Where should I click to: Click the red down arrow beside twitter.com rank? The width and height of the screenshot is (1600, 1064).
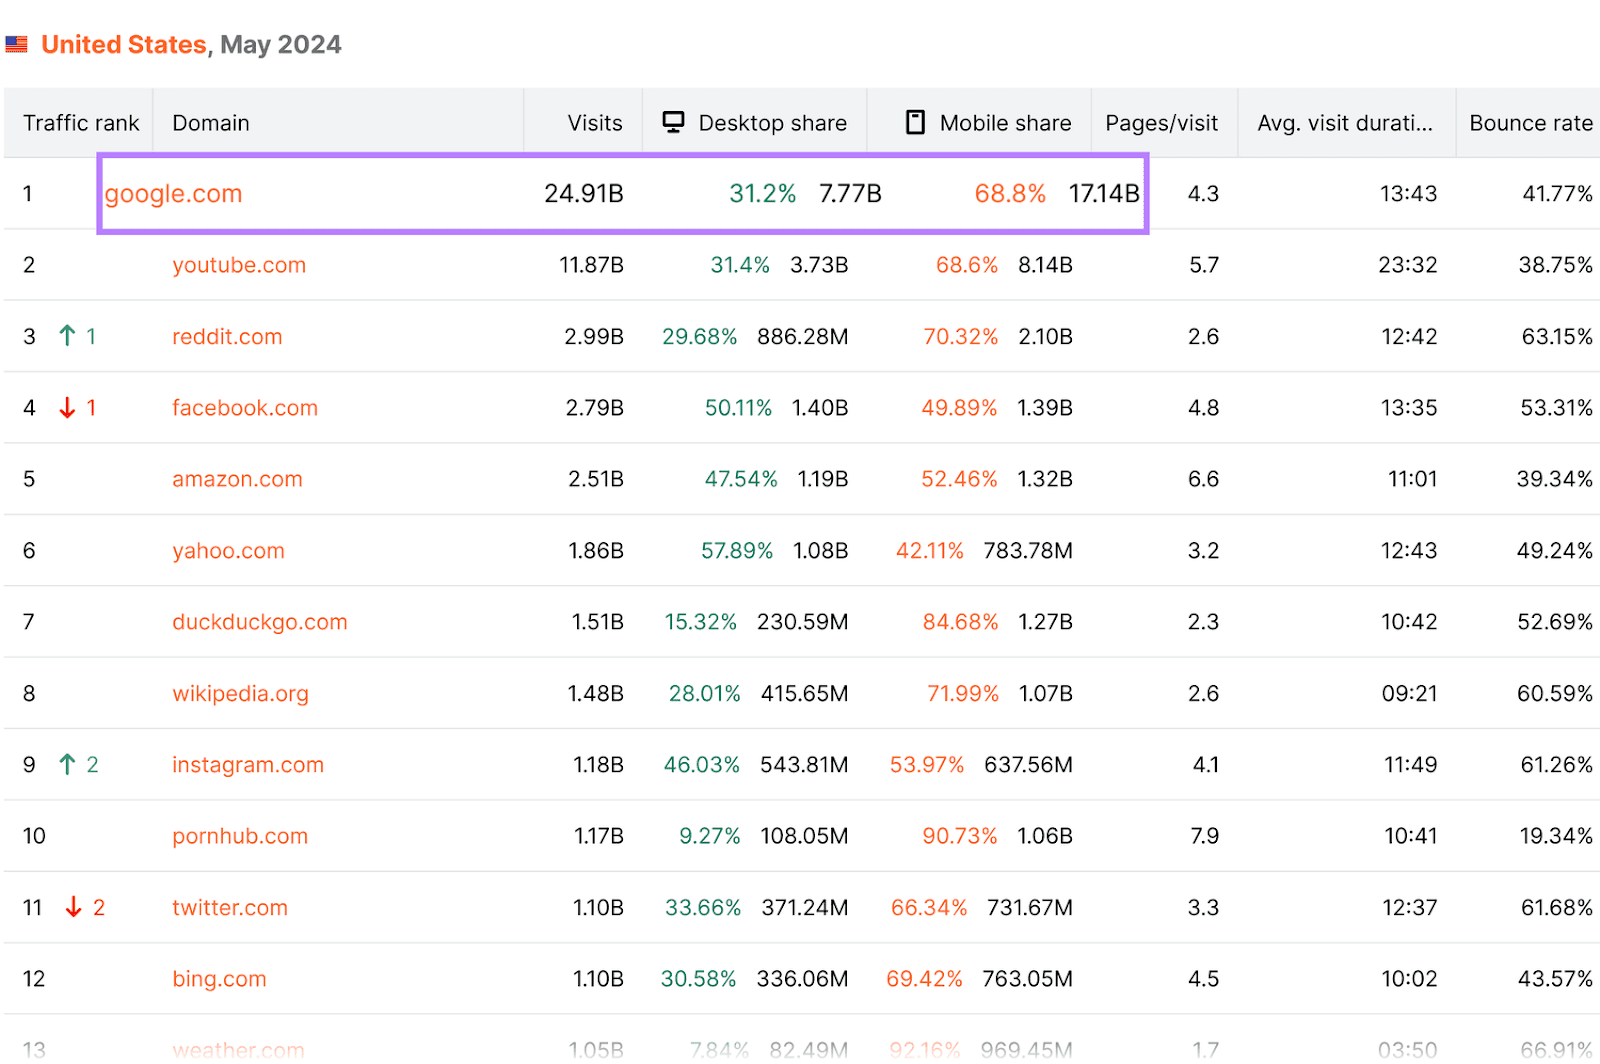tap(73, 907)
